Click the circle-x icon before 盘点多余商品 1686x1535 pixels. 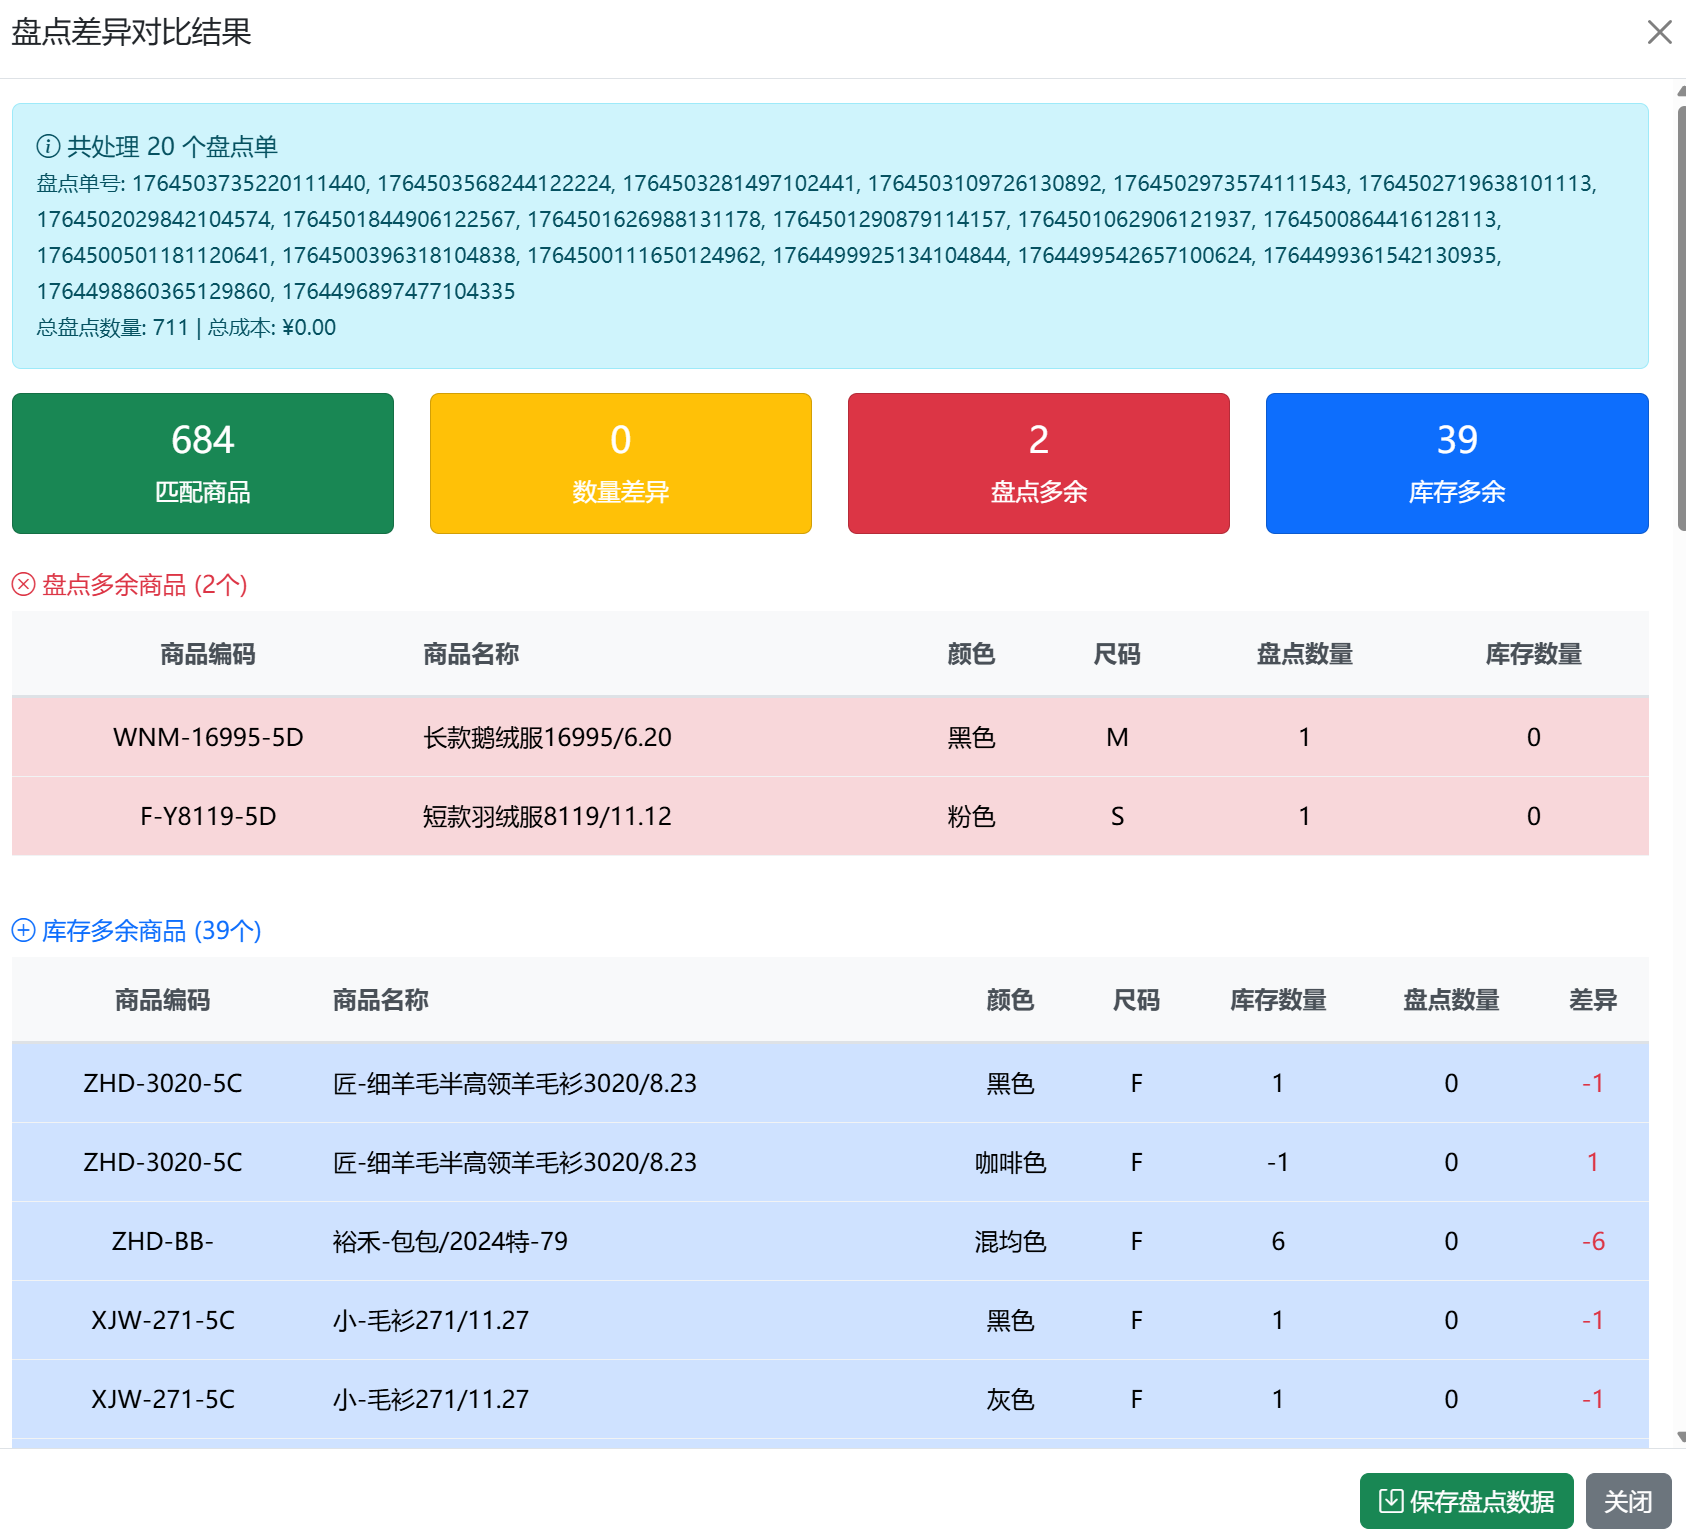22,584
